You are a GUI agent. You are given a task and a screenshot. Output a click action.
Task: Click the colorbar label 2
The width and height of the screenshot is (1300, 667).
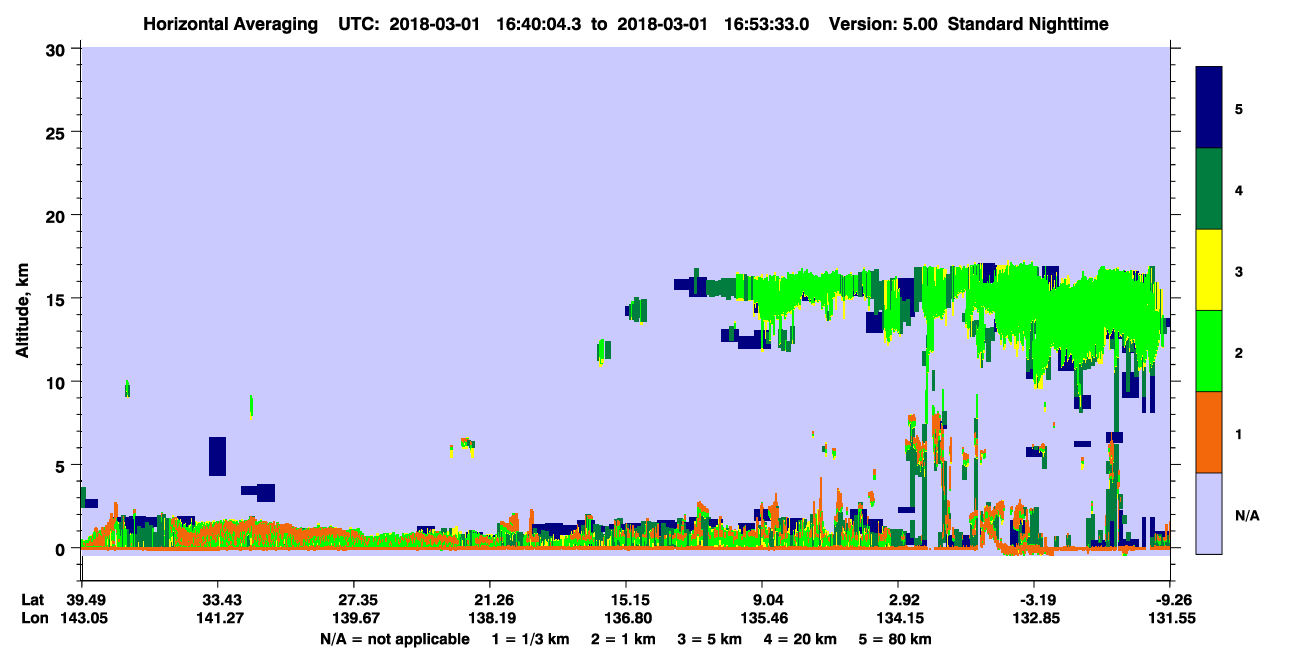(1239, 352)
